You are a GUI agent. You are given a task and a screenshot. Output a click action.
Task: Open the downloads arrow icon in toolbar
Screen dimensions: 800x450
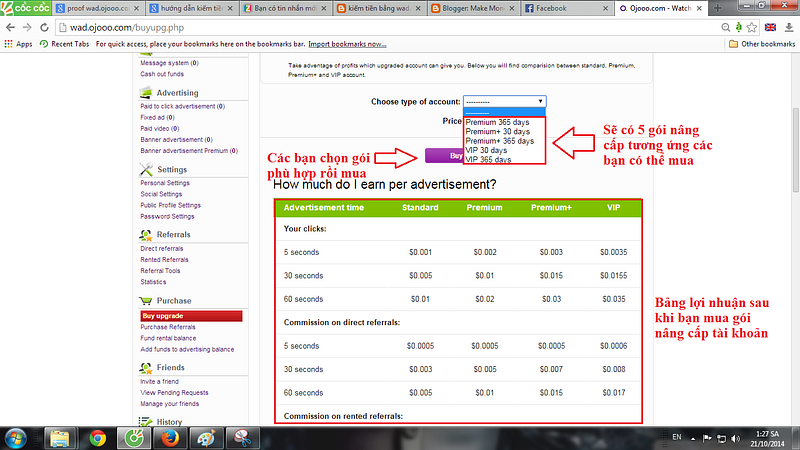pos(789,28)
